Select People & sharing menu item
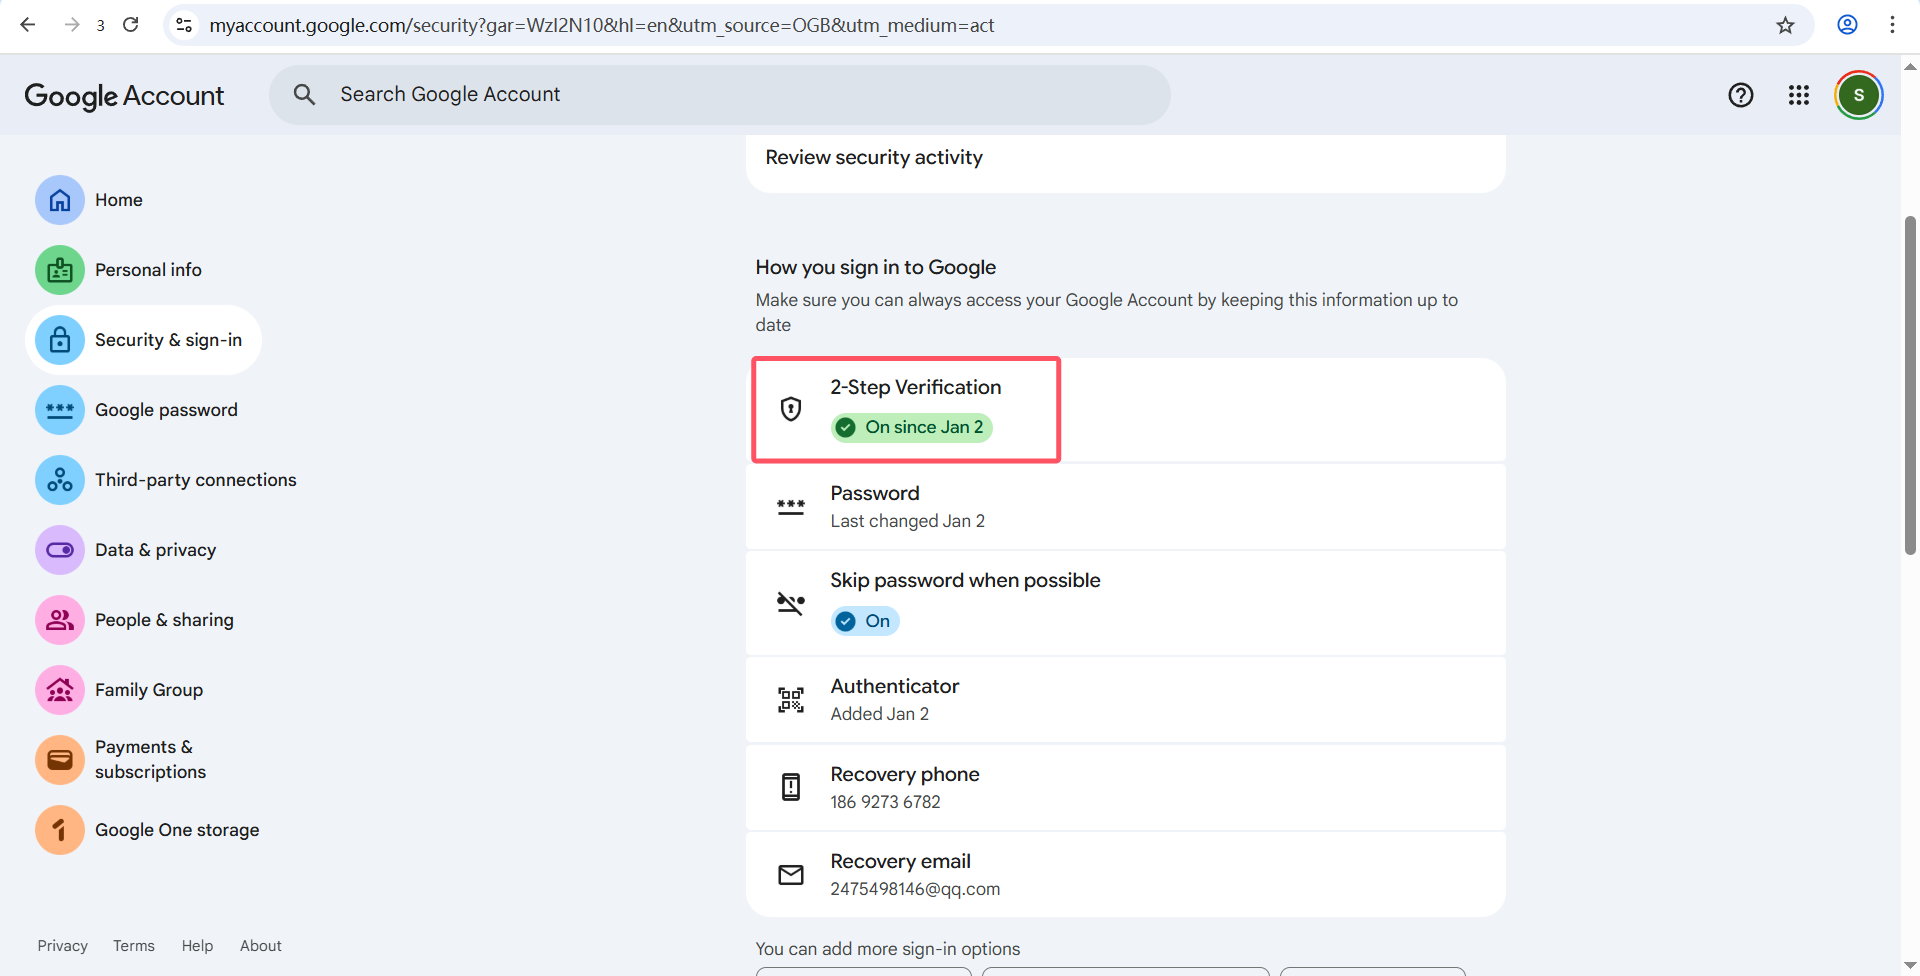The width and height of the screenshot is (1920, 976). (x=164, y=620)
